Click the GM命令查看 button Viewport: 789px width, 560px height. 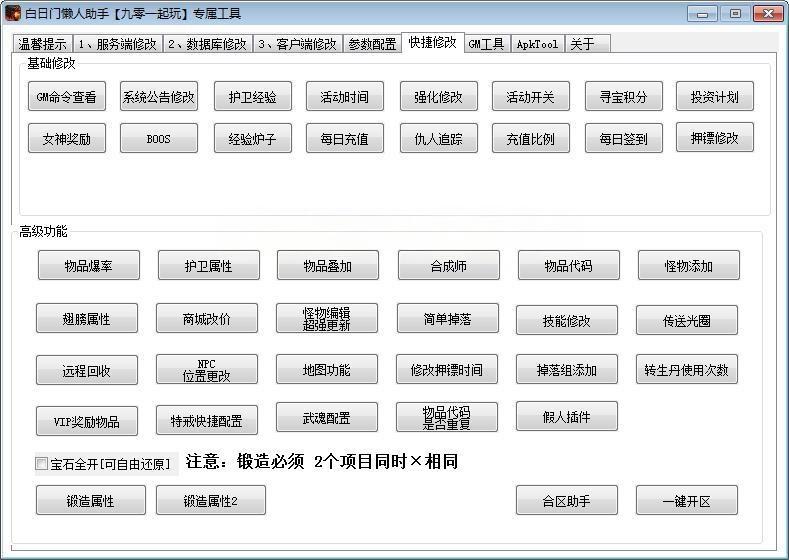[67, 97]
